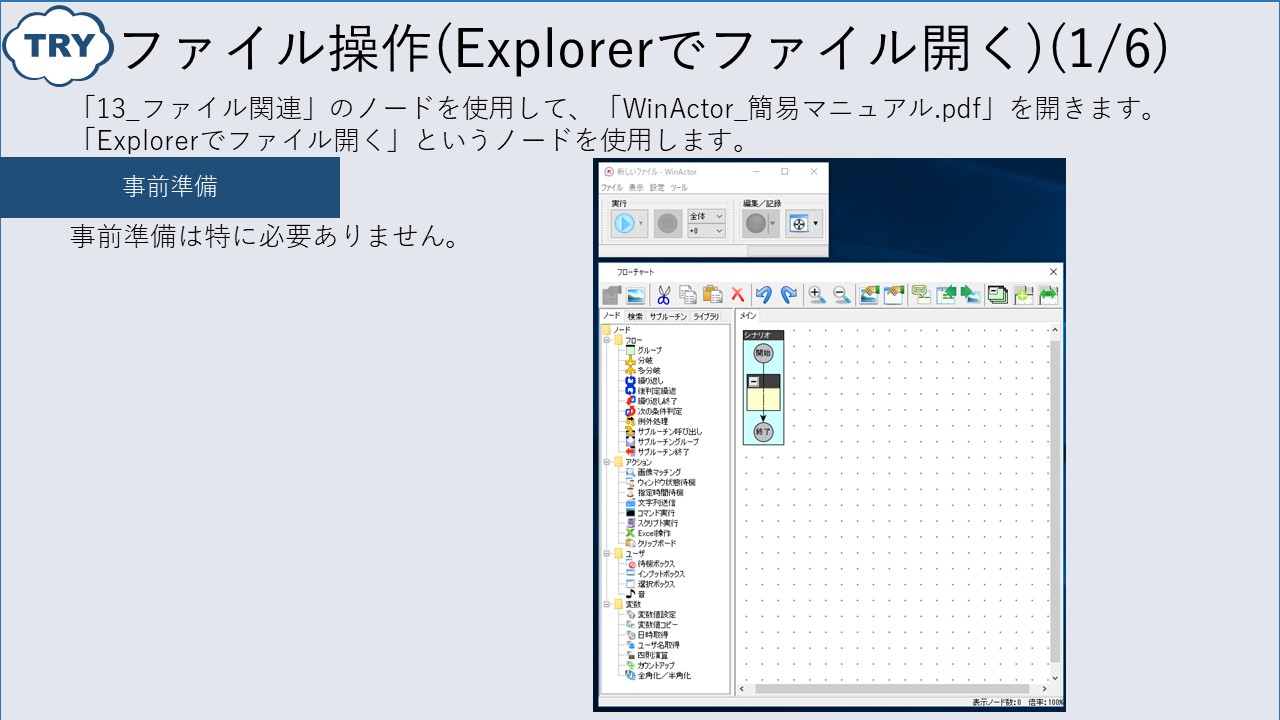
Task: Open the ファイル menu in WinActor
Action: (x=611, y=188)
